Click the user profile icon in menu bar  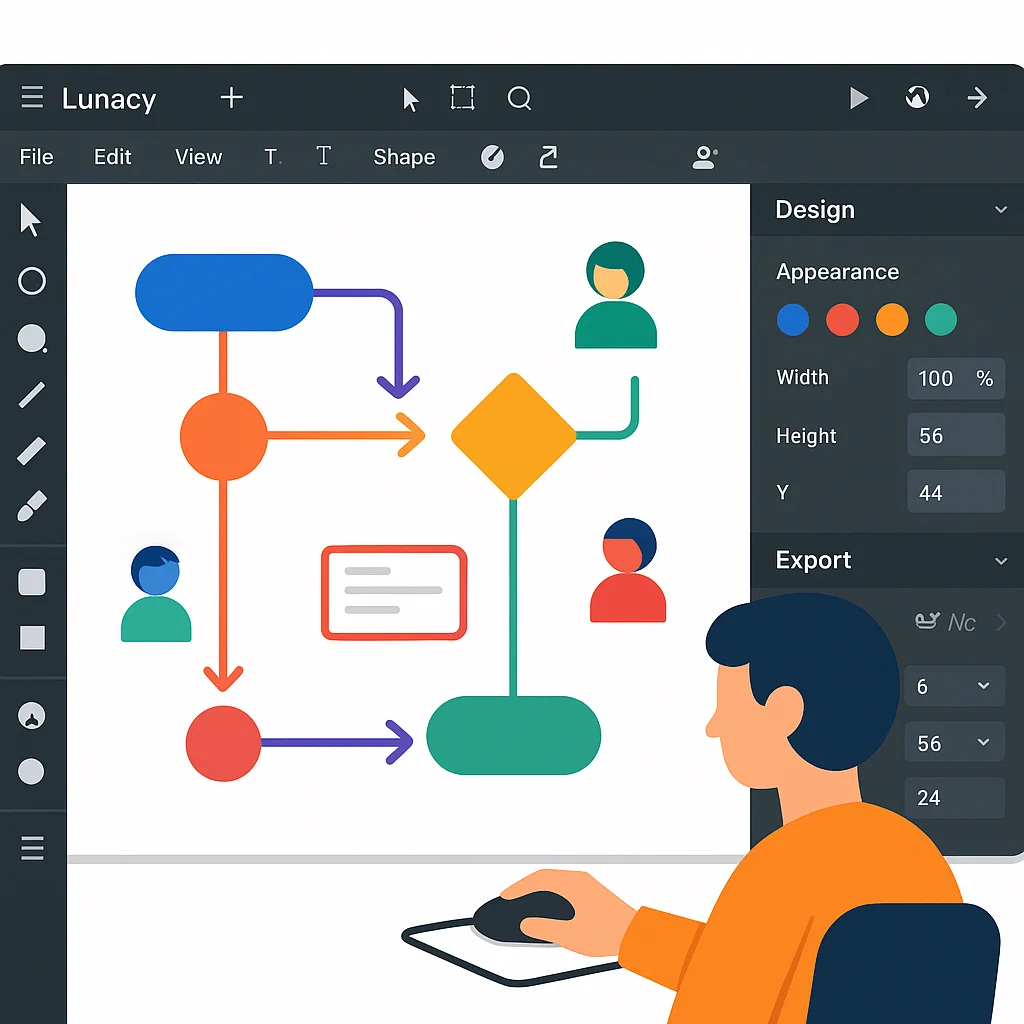click(705, 157)
